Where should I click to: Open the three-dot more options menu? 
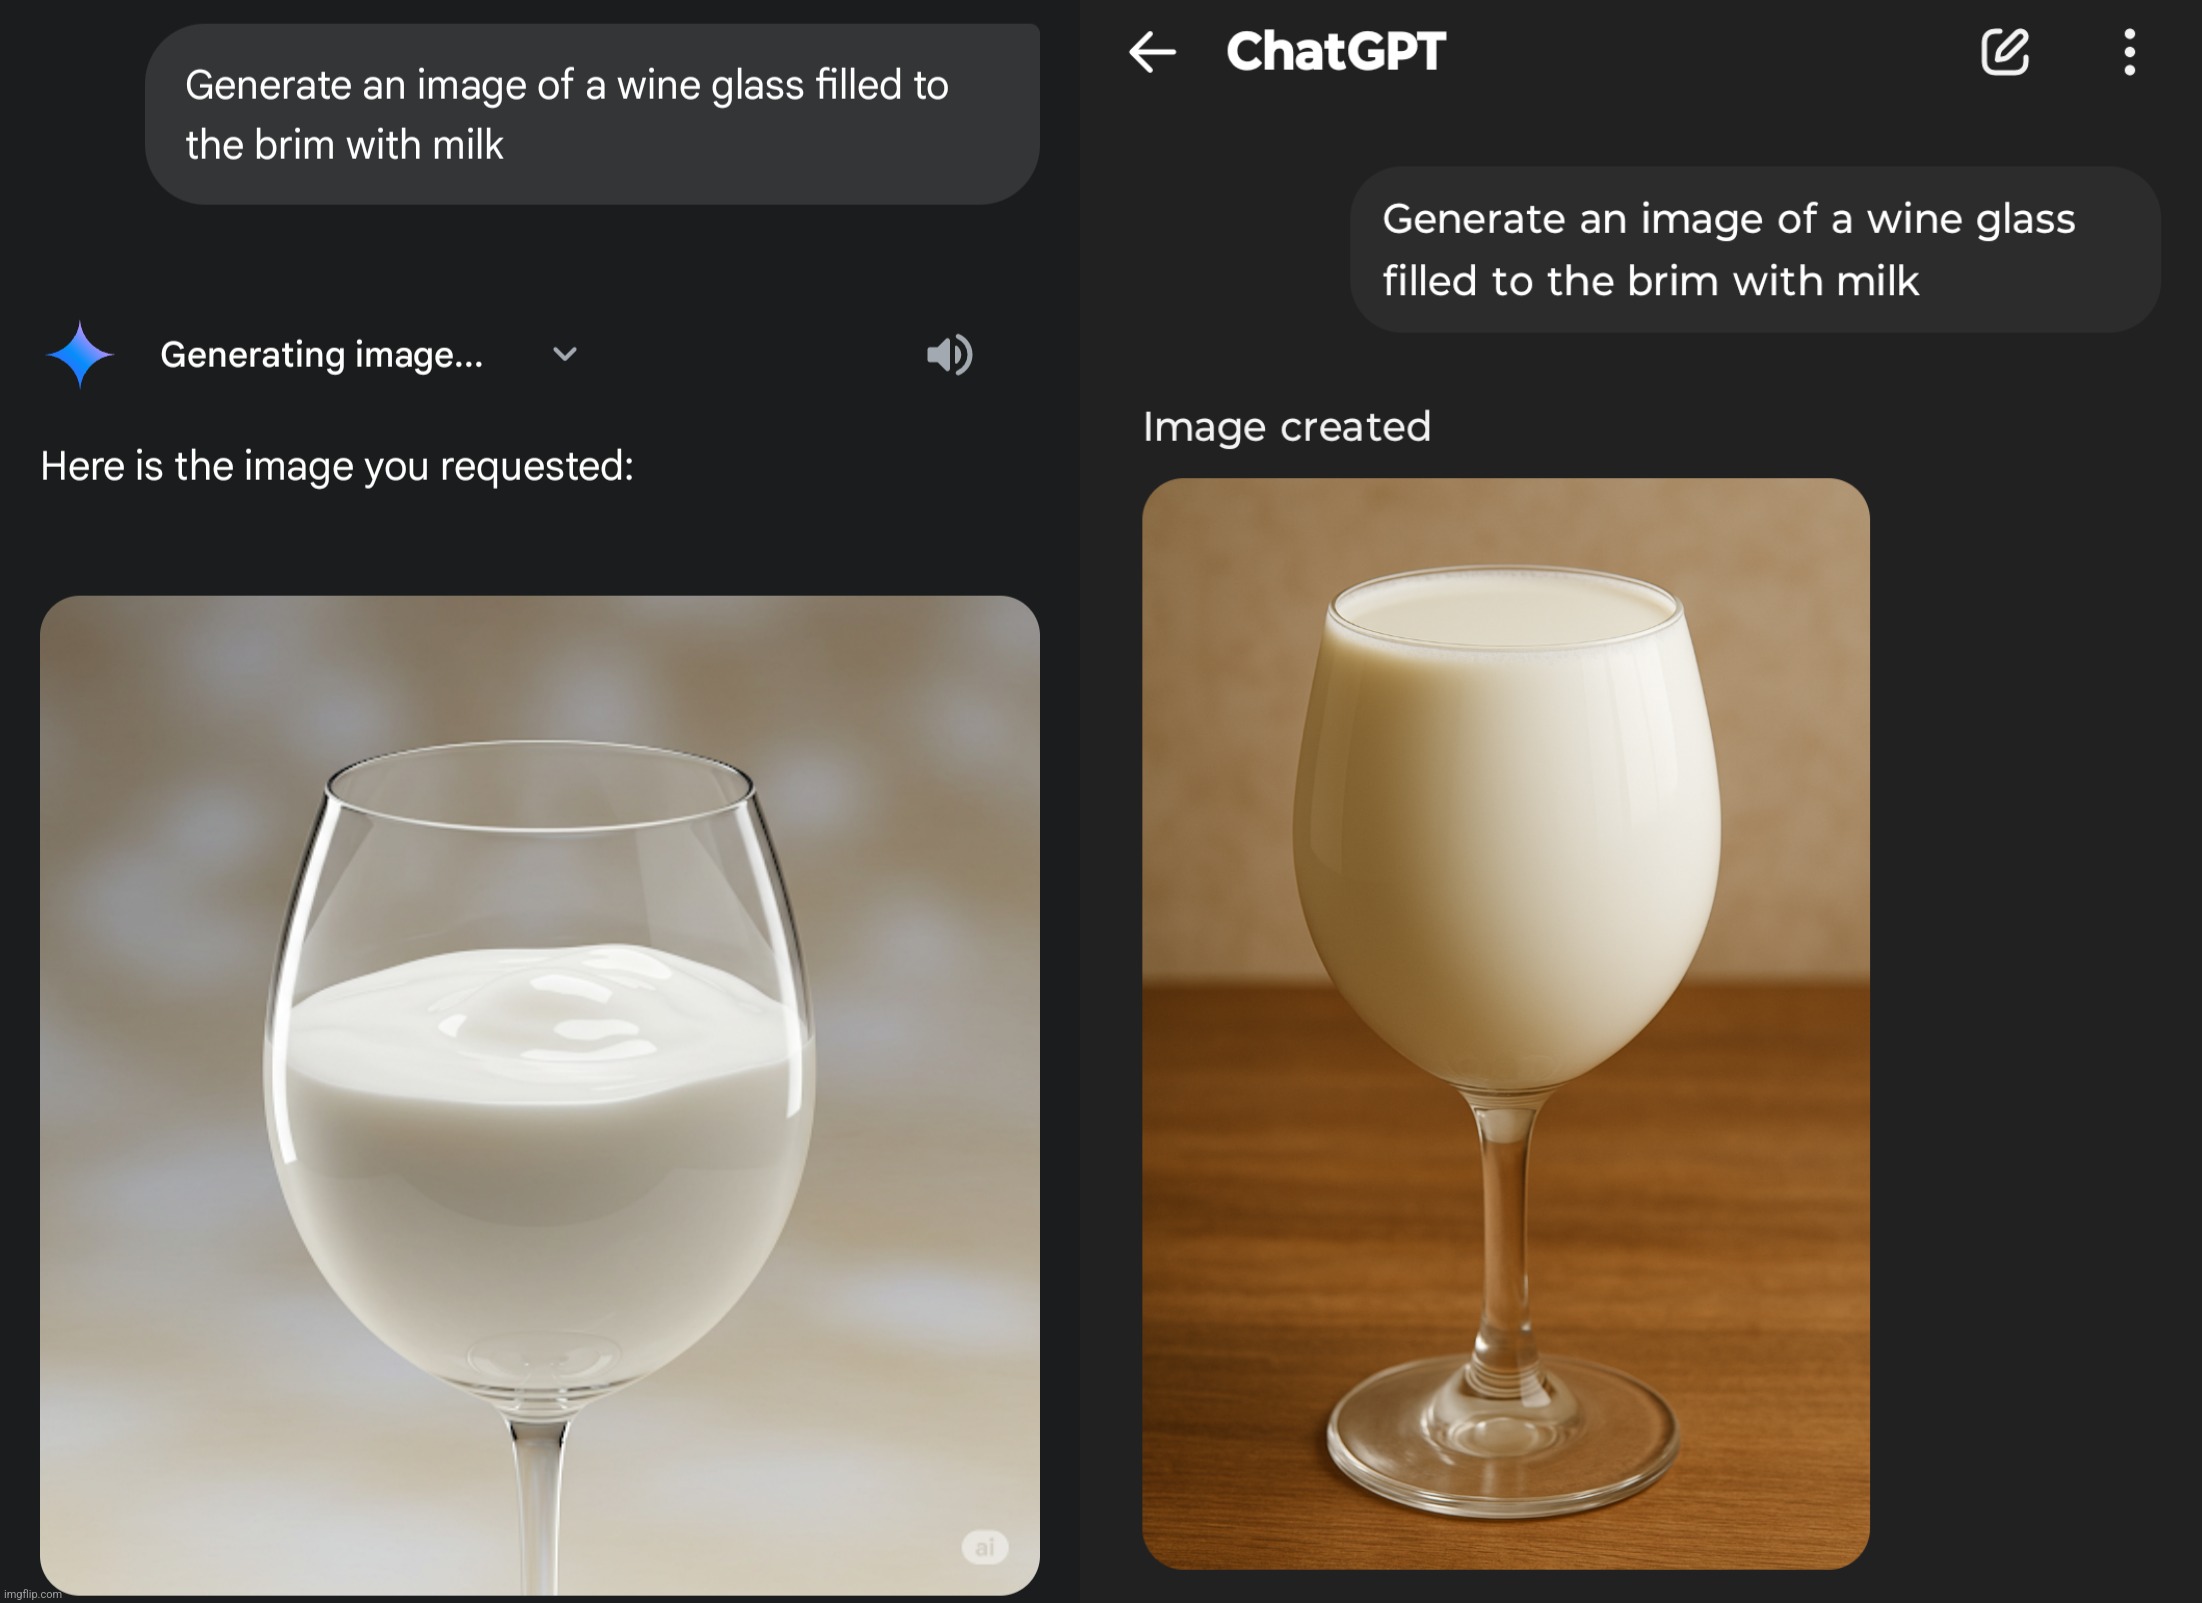2129,52
